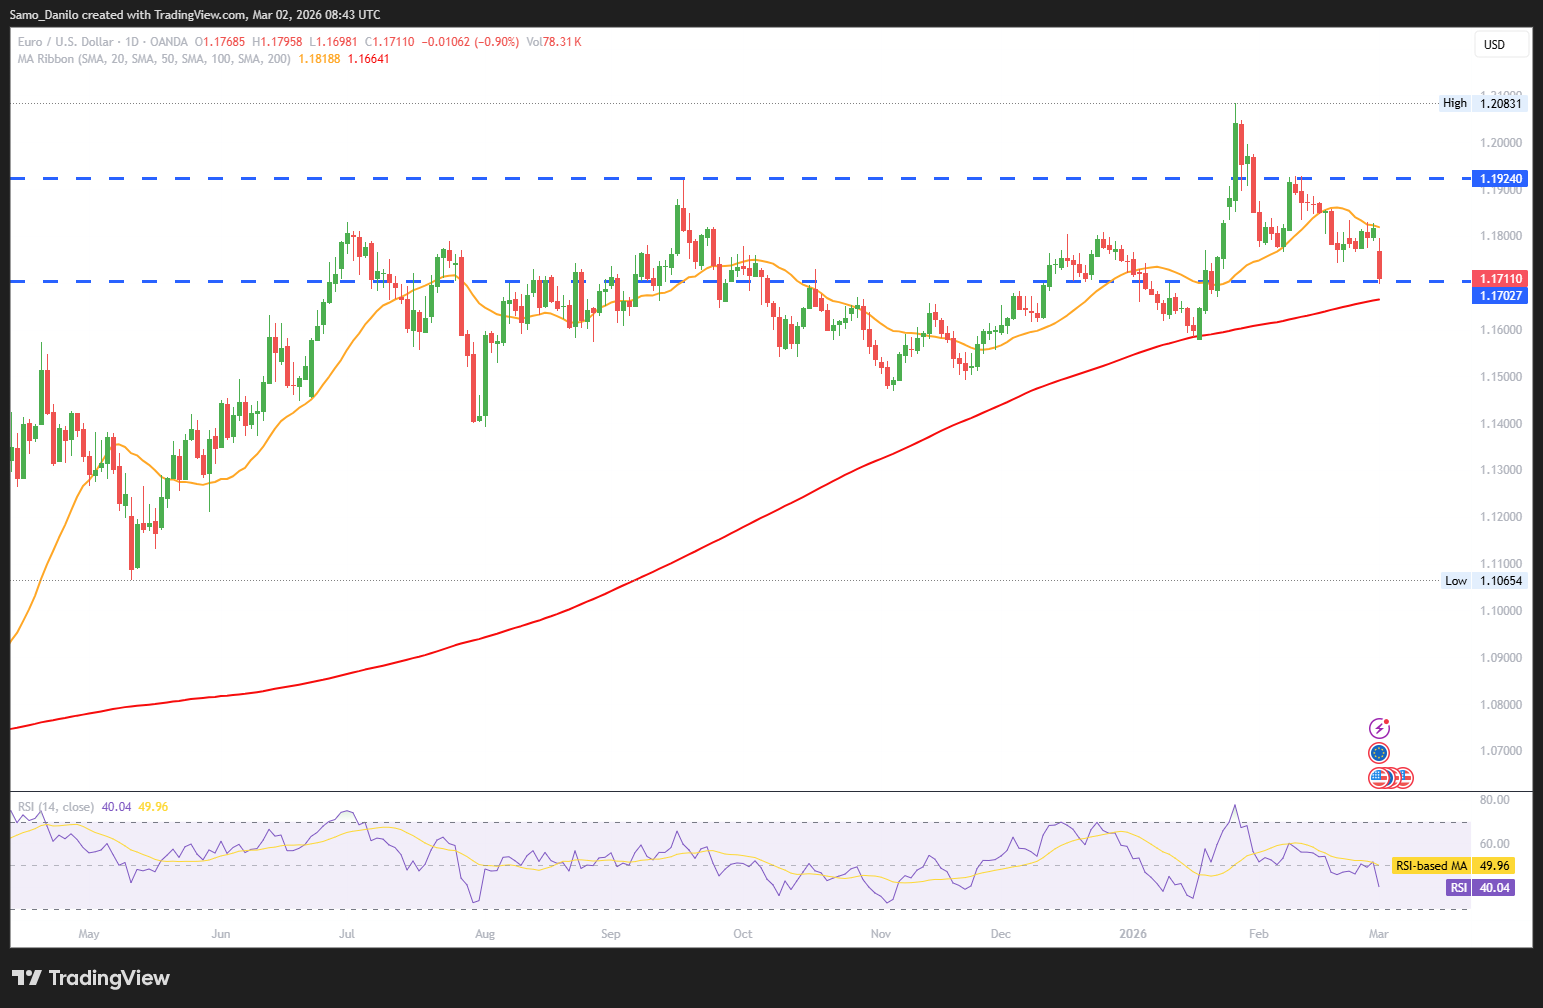This screenshot has width=1543, height=1008.
Task: Click the blue 1.19240 price label
Action: (1500, 179)
